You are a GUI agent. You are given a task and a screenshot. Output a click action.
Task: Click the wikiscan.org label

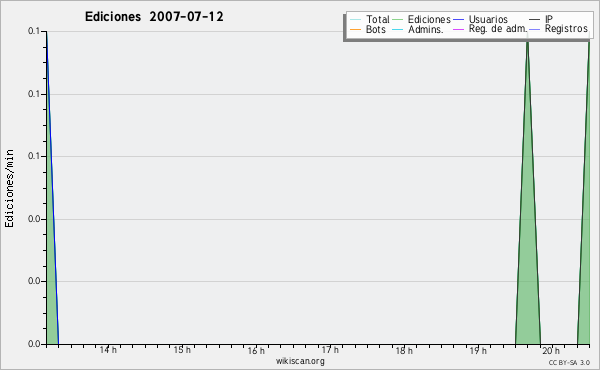300,361
